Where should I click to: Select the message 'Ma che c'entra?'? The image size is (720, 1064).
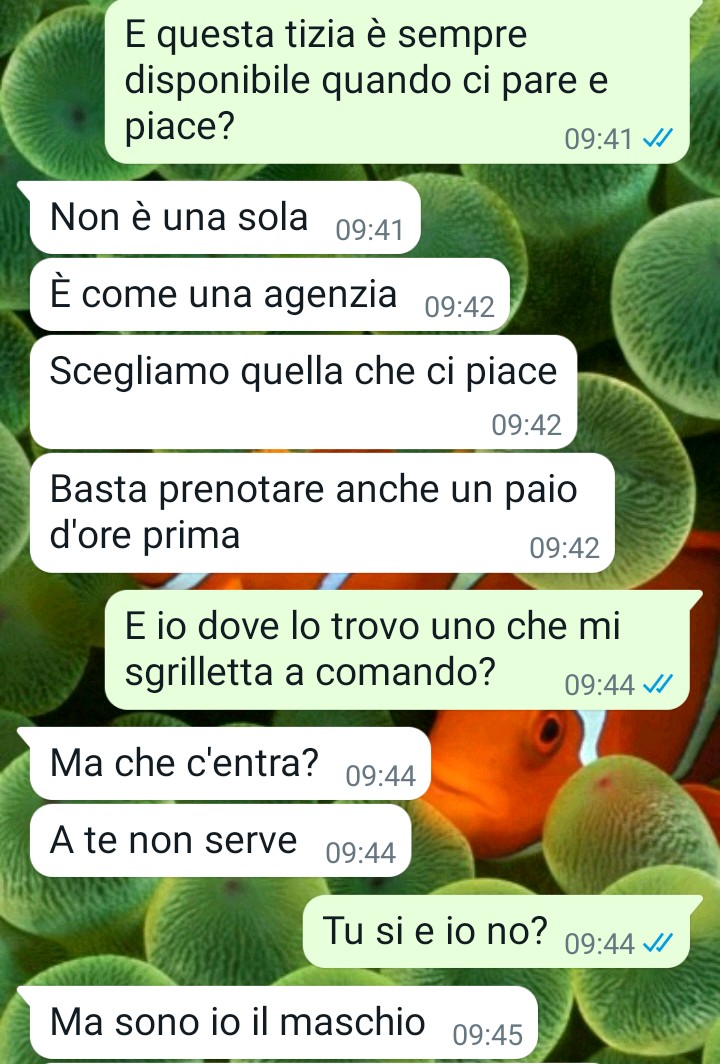pyautogui.click(x=230, y=763)
